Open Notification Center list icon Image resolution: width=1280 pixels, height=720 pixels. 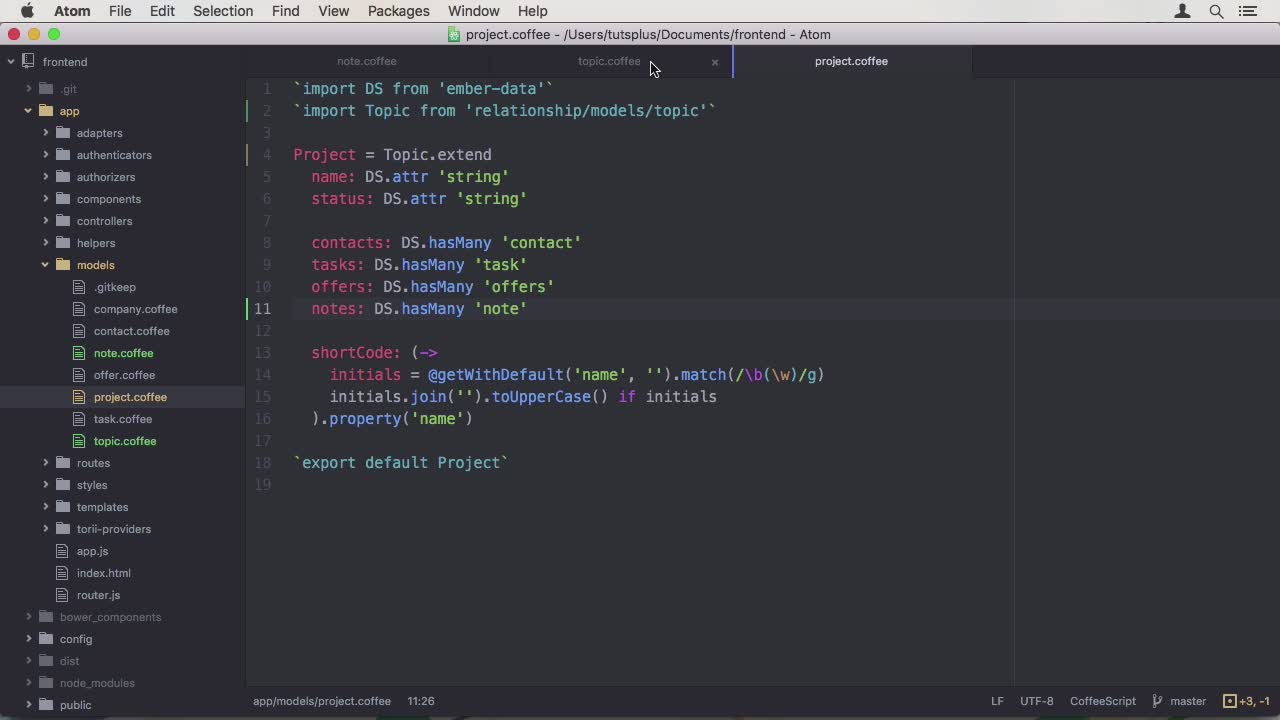point(1247,11)
